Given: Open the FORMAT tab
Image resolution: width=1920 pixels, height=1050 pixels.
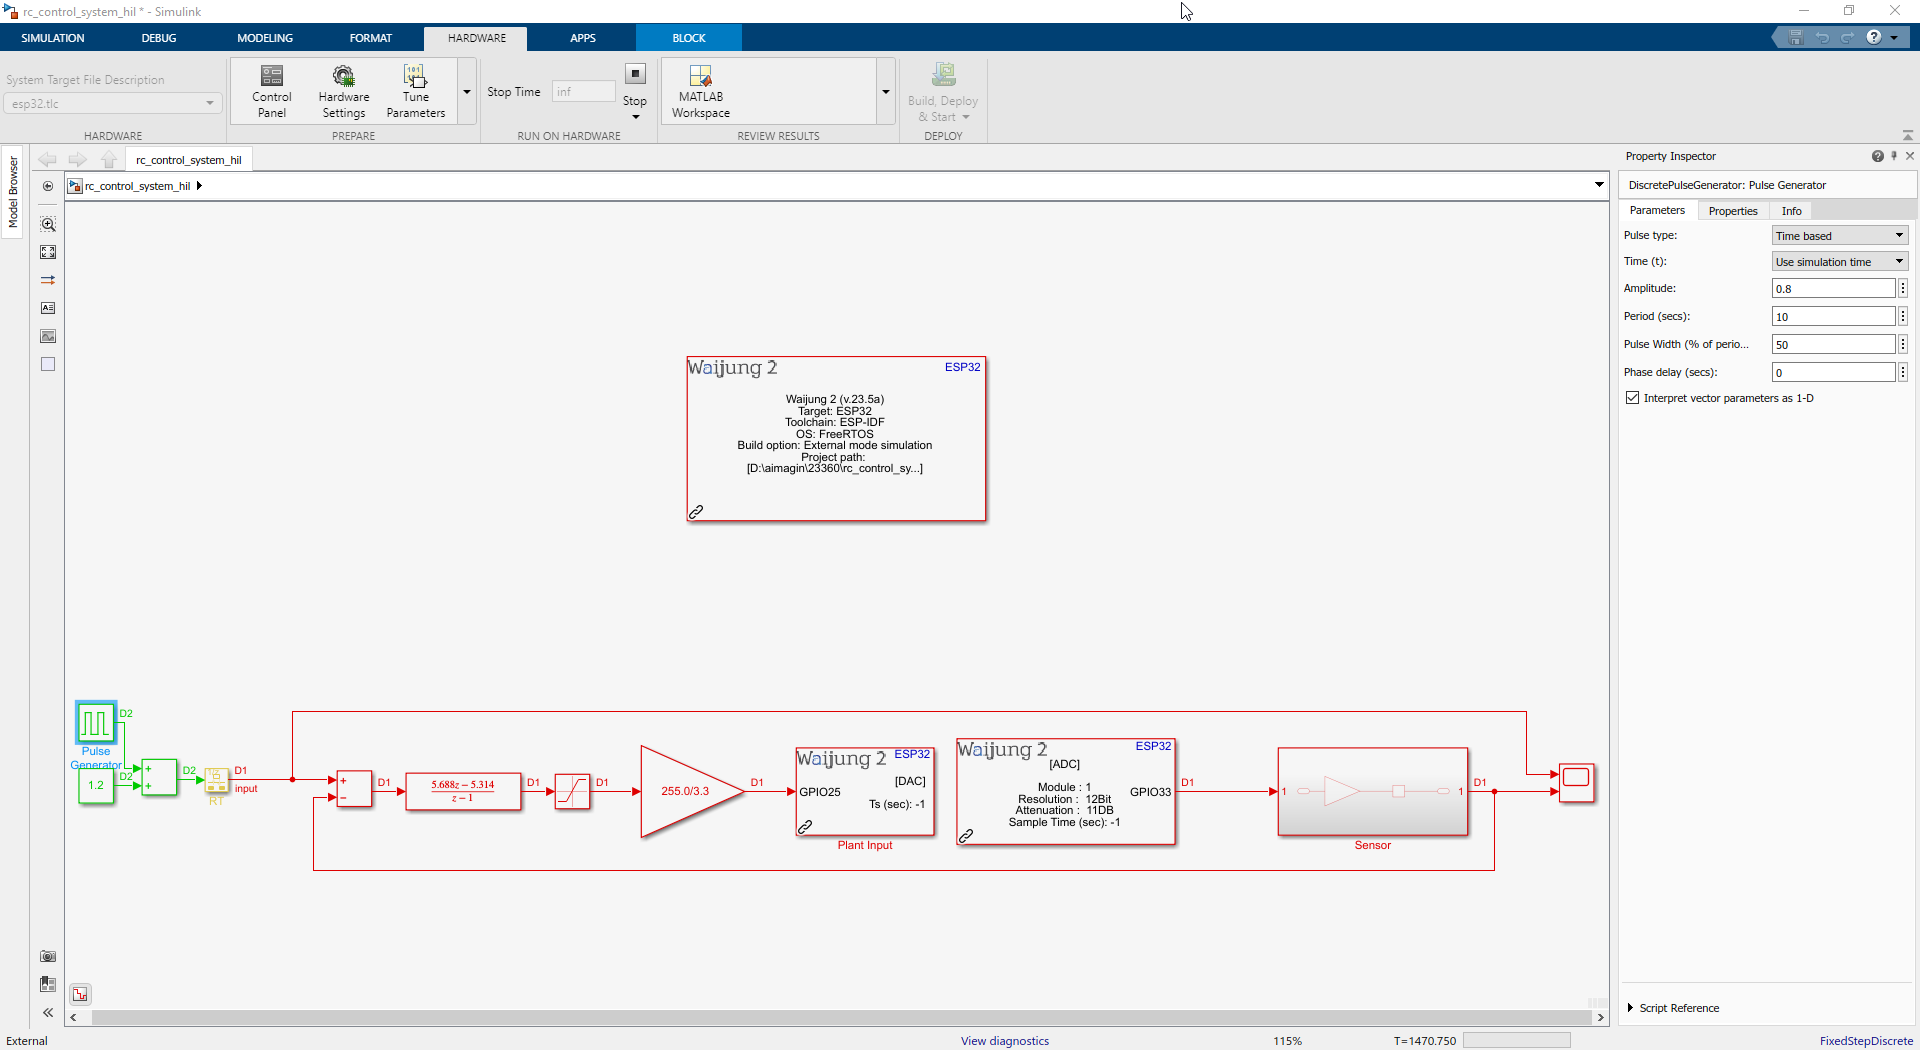Looking at the screenshot, I should (x=371, y=38).
